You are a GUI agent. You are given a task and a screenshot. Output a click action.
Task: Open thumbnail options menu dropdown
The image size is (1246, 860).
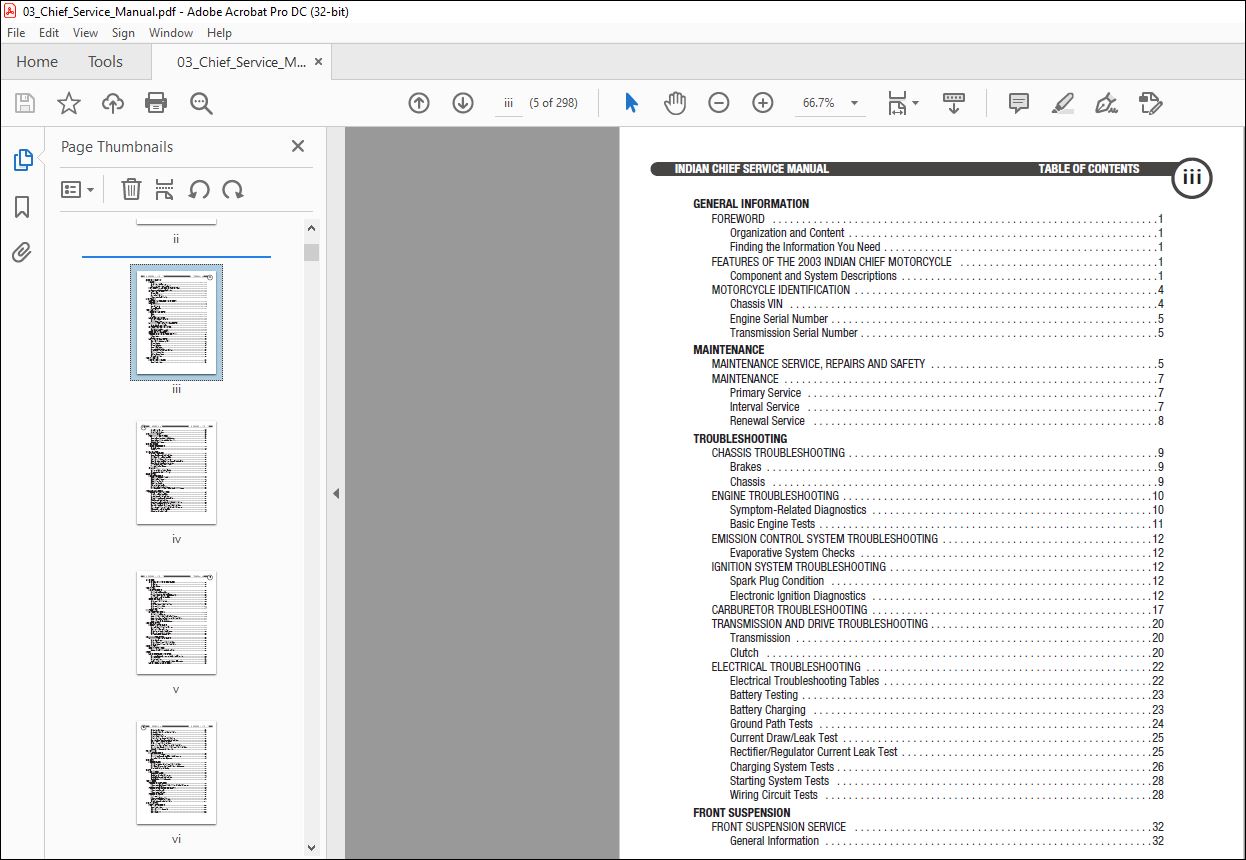pos(78,189)
